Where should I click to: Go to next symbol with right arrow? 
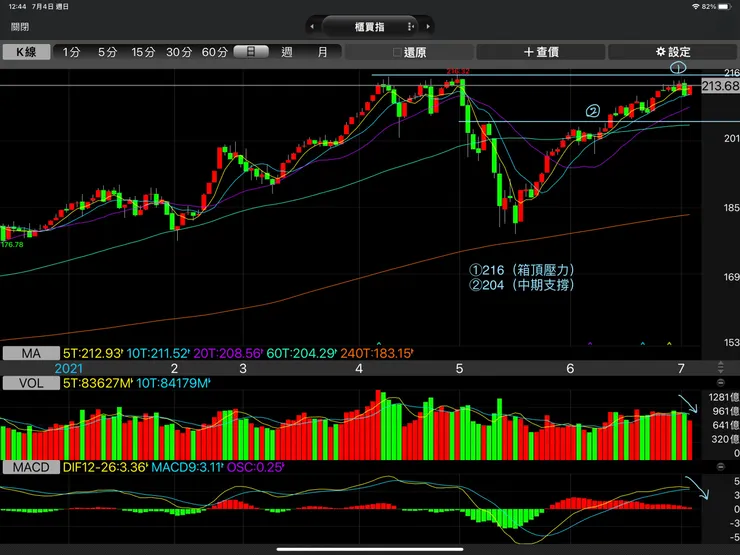[428, 27]
